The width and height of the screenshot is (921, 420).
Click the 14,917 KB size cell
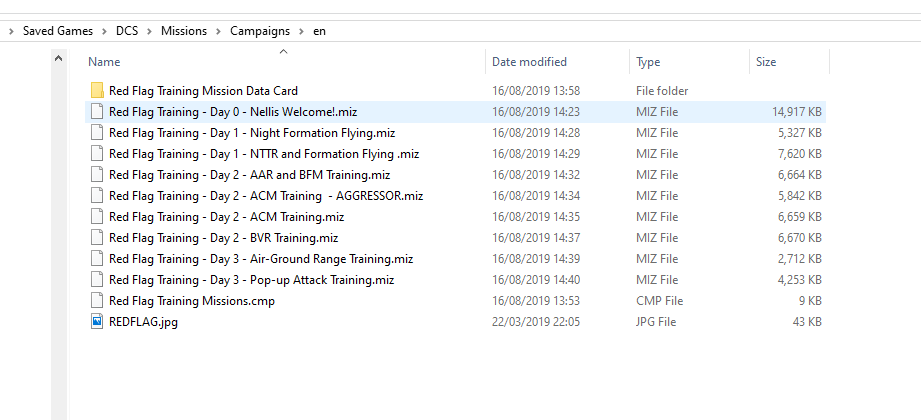[x=796, y=112]
